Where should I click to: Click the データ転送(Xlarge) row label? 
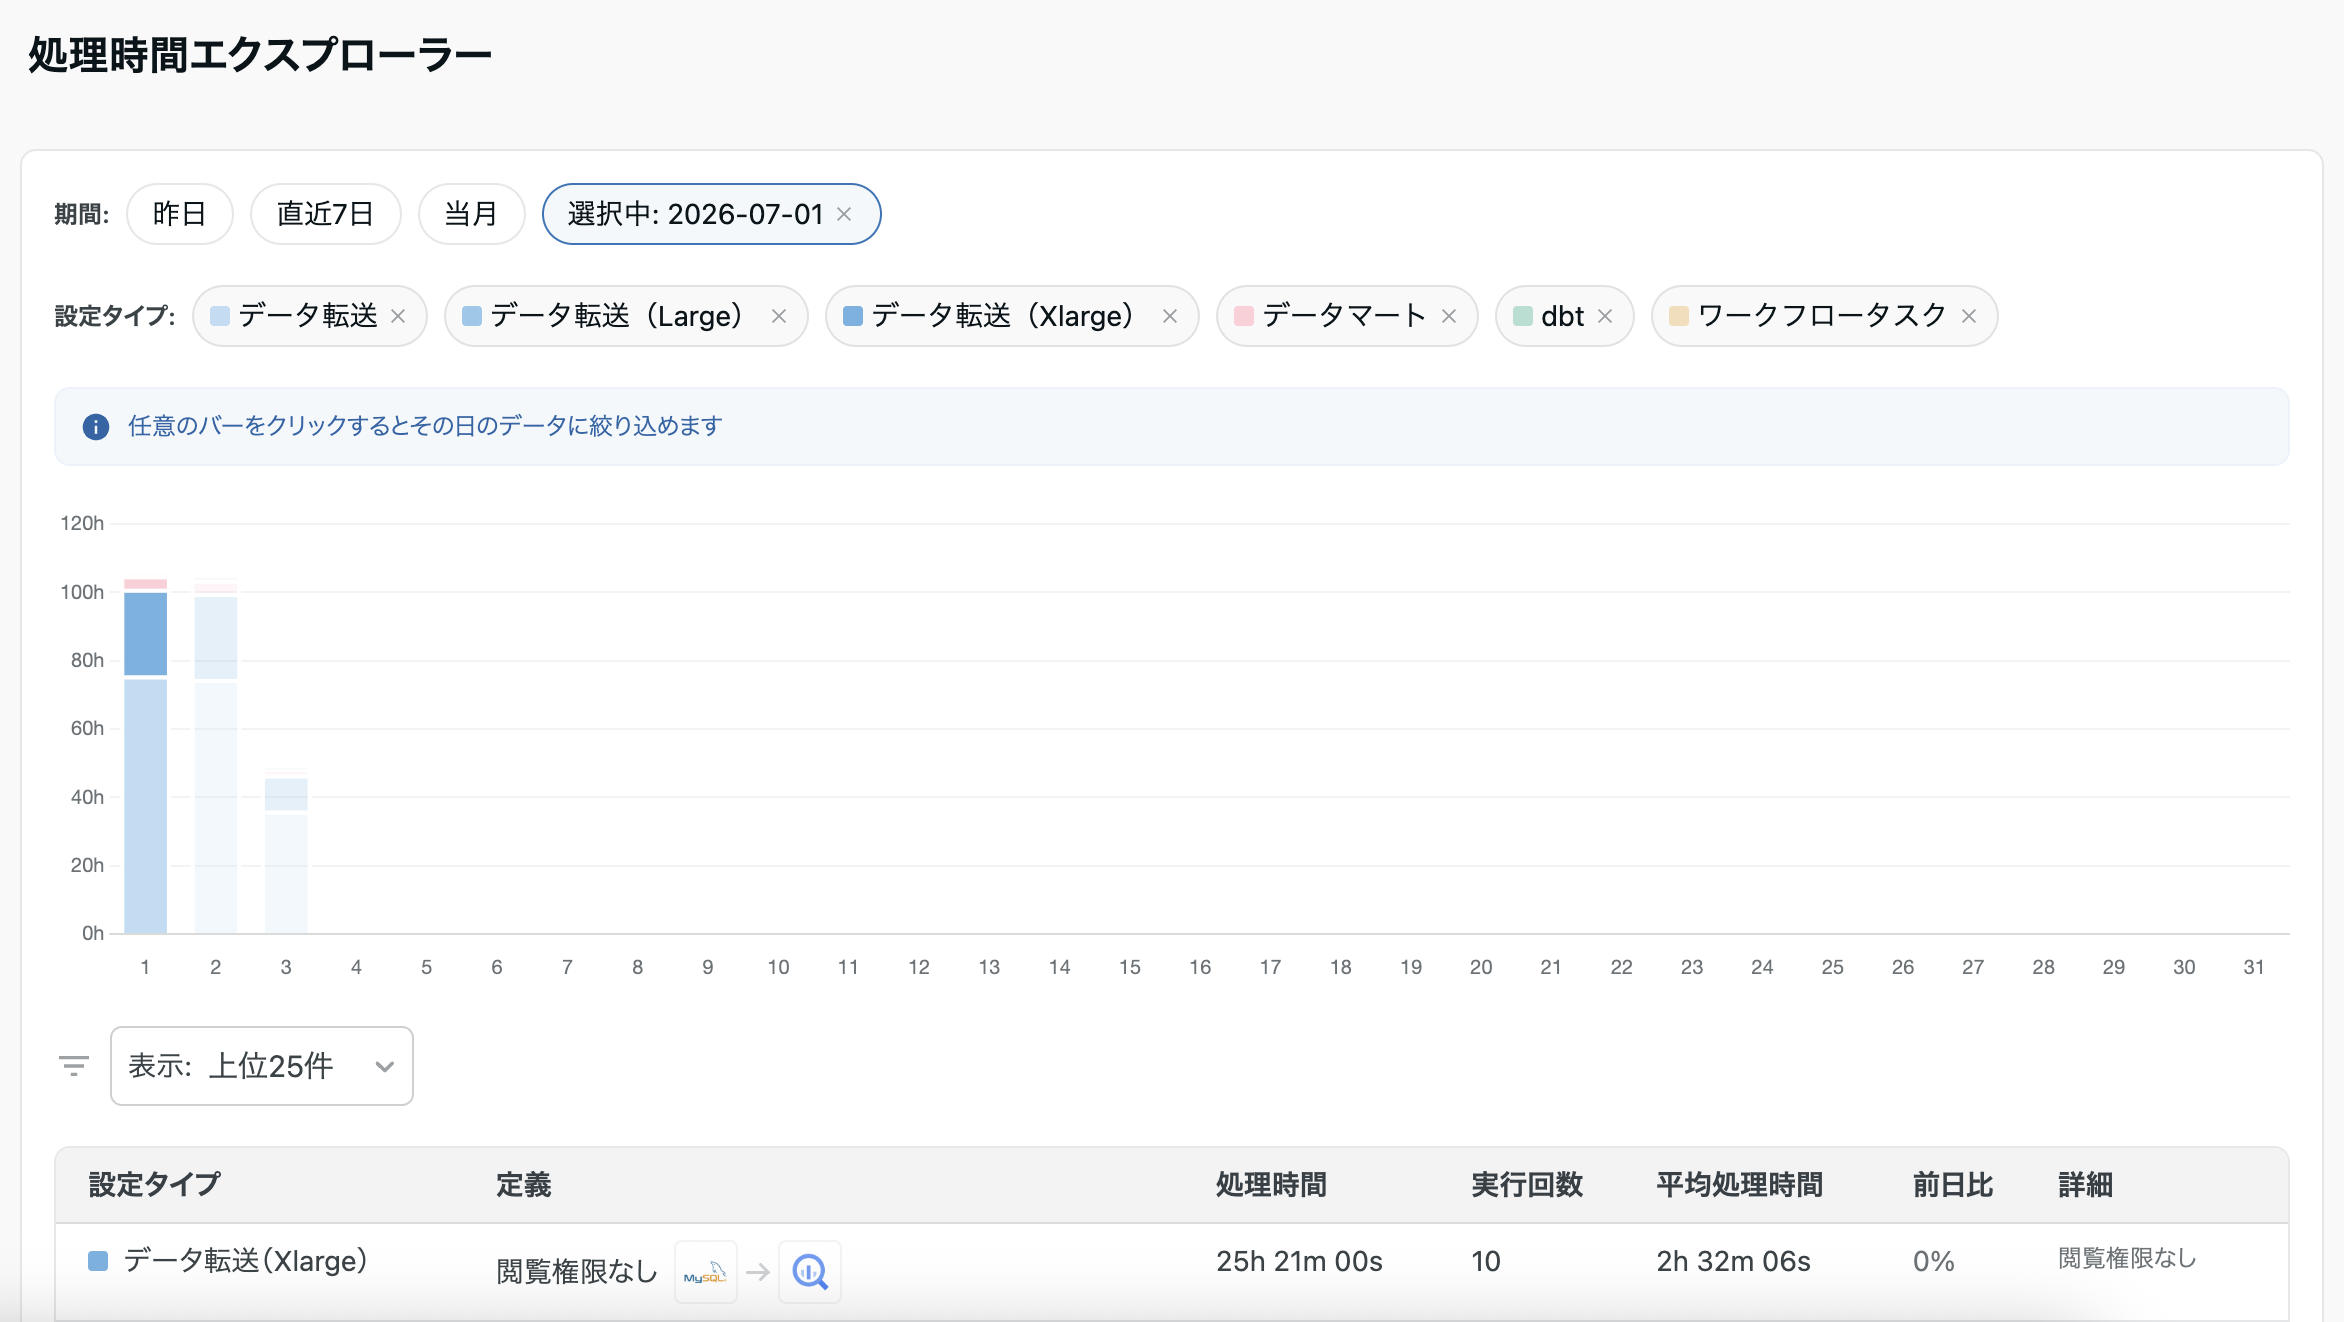(x=245, y=1261)
